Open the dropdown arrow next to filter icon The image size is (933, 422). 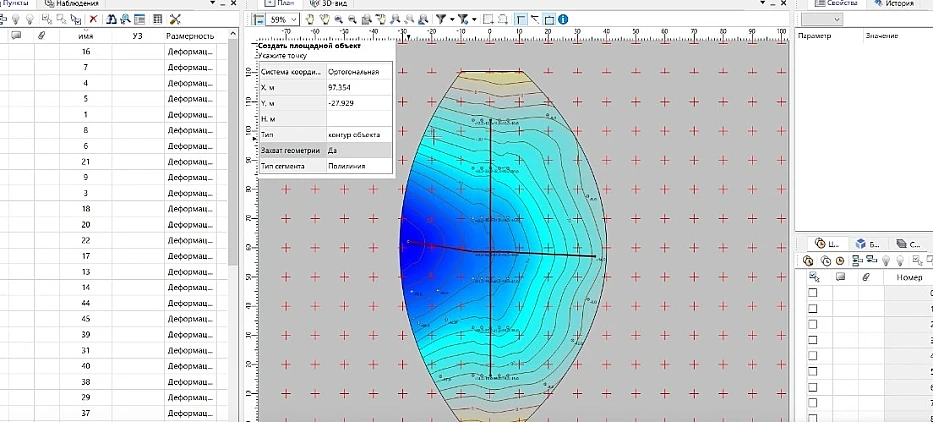pyautogui.click(x=451, y=19)
